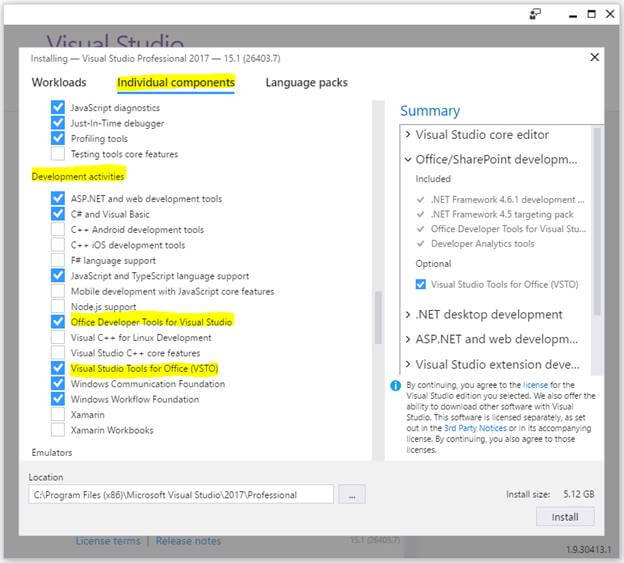Uncheck C# and Visual Basic

click(x=58, y=214)
